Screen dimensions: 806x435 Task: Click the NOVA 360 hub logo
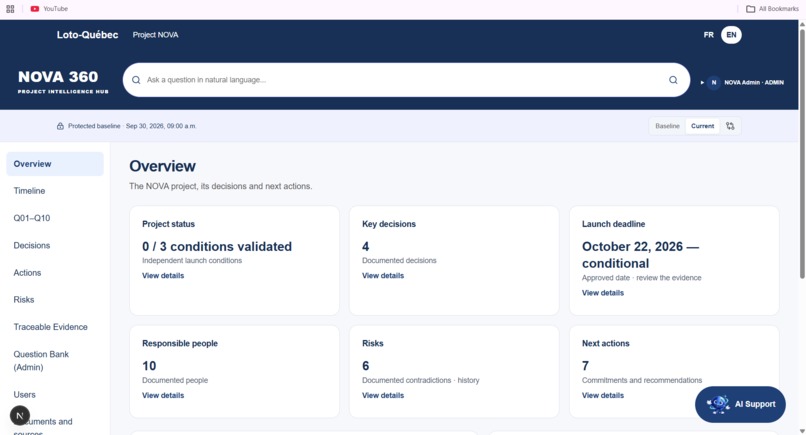[63, 82]
